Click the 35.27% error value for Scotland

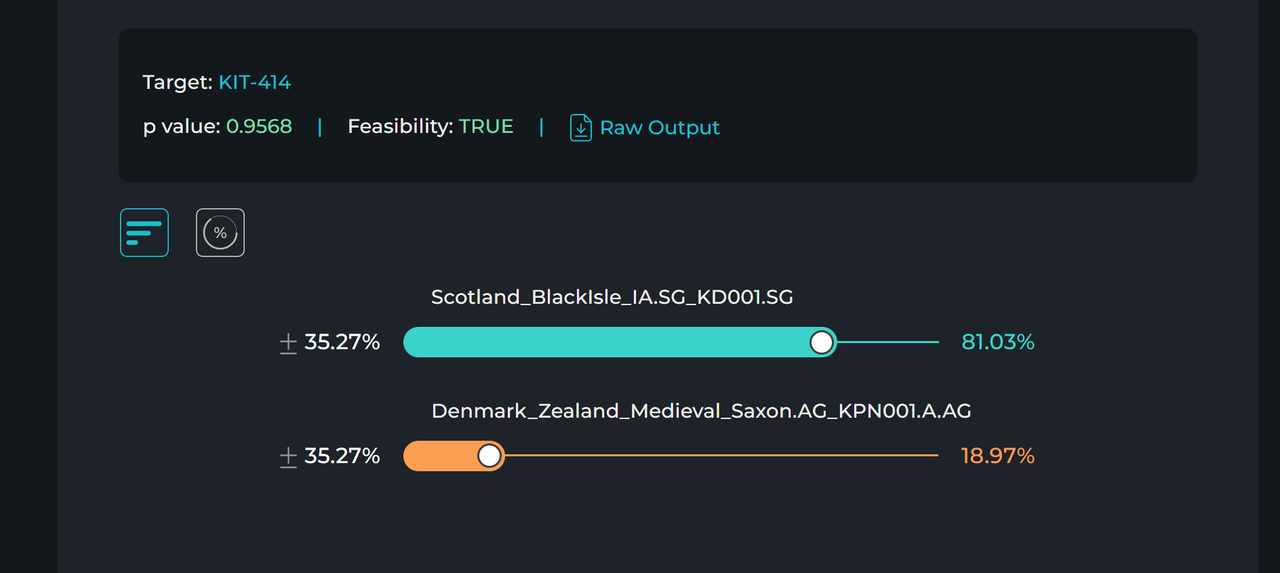point(342,343)
